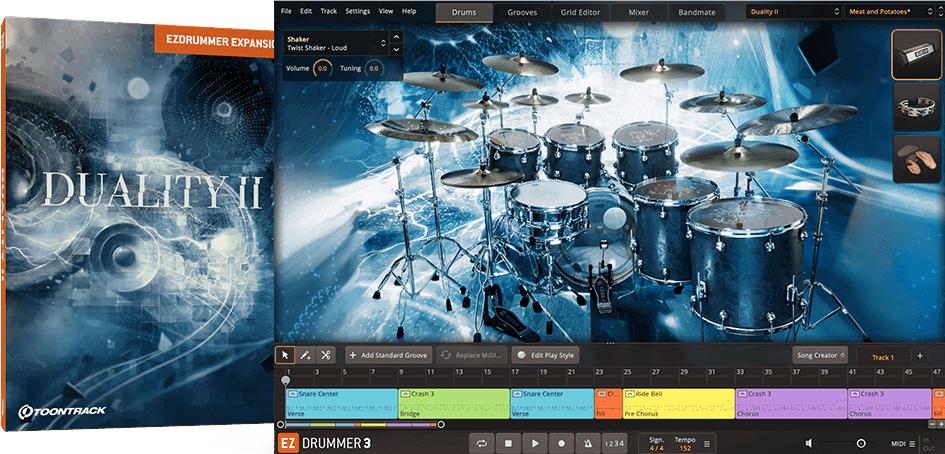Open the Help menu
The height and width of the screenshot is (454, 945).
tap(409, 11)
